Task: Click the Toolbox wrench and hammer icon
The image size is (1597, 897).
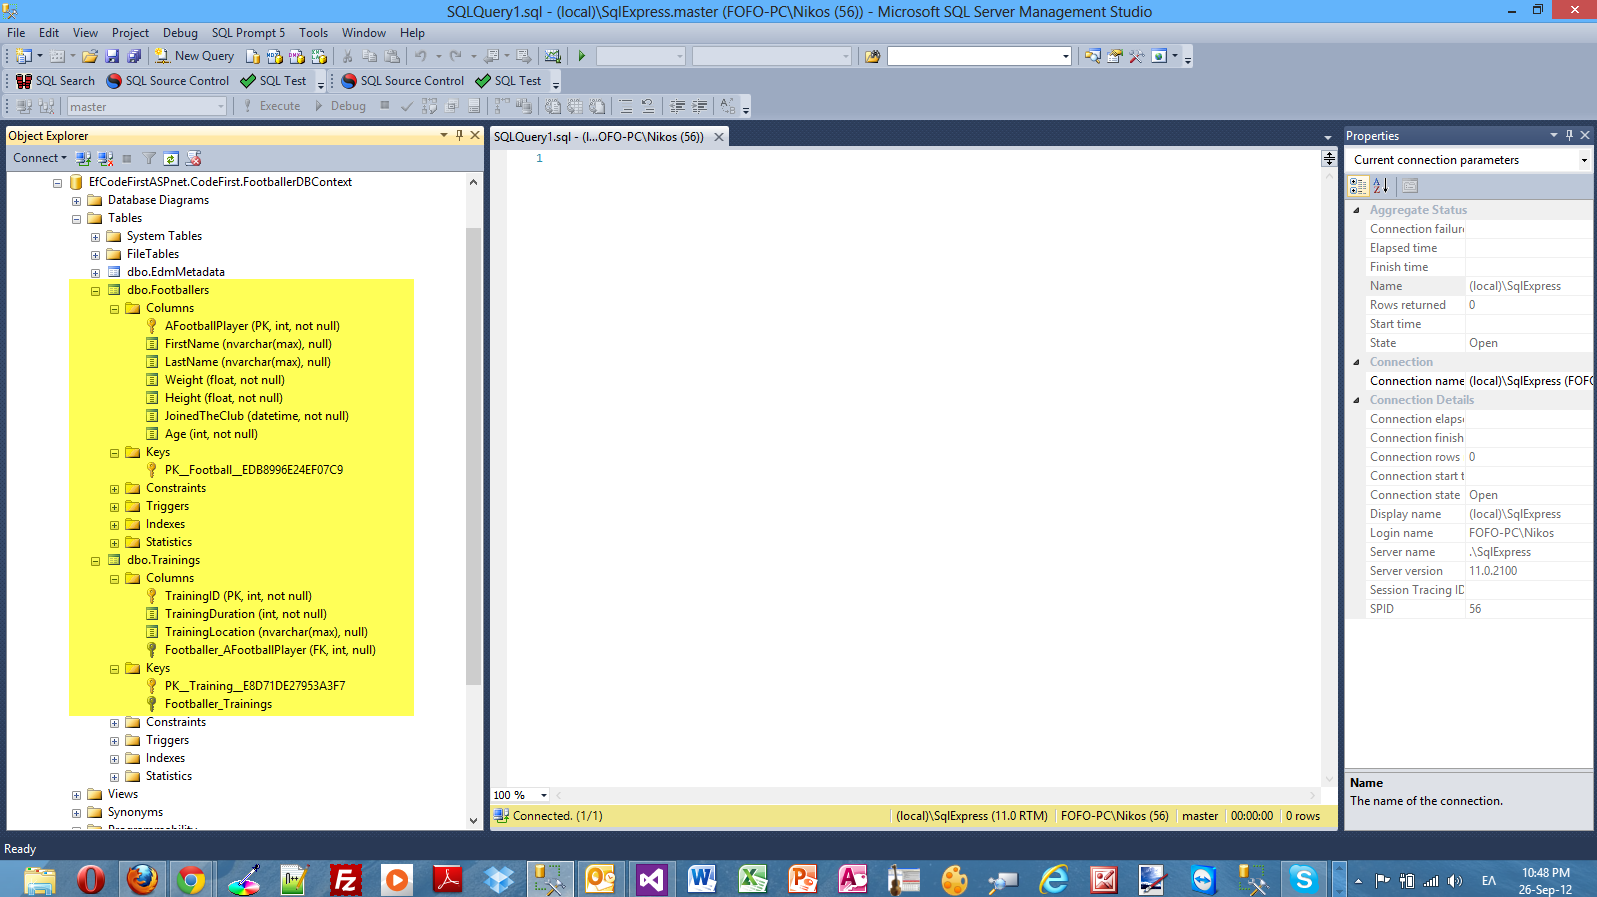Action: [x=1137, y=56]
